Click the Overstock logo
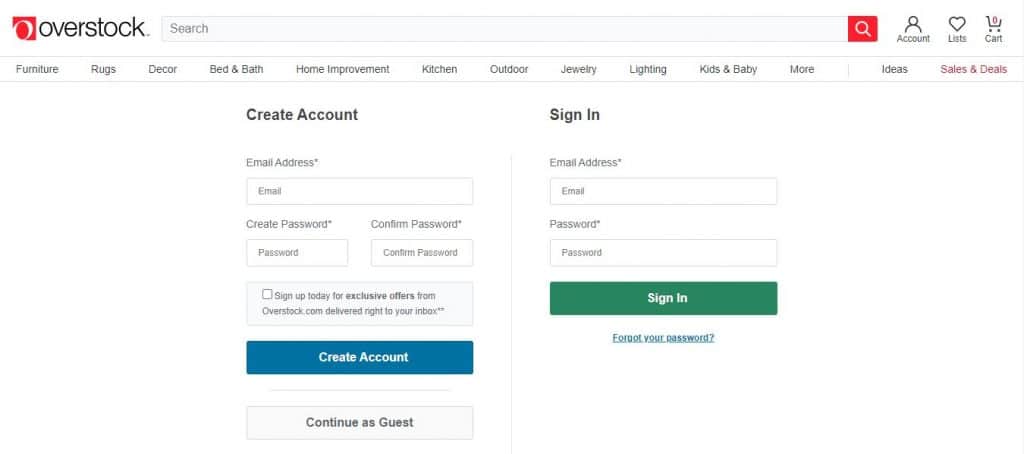Viewport: 1024px width, 454px height. (x=80, y=28)
